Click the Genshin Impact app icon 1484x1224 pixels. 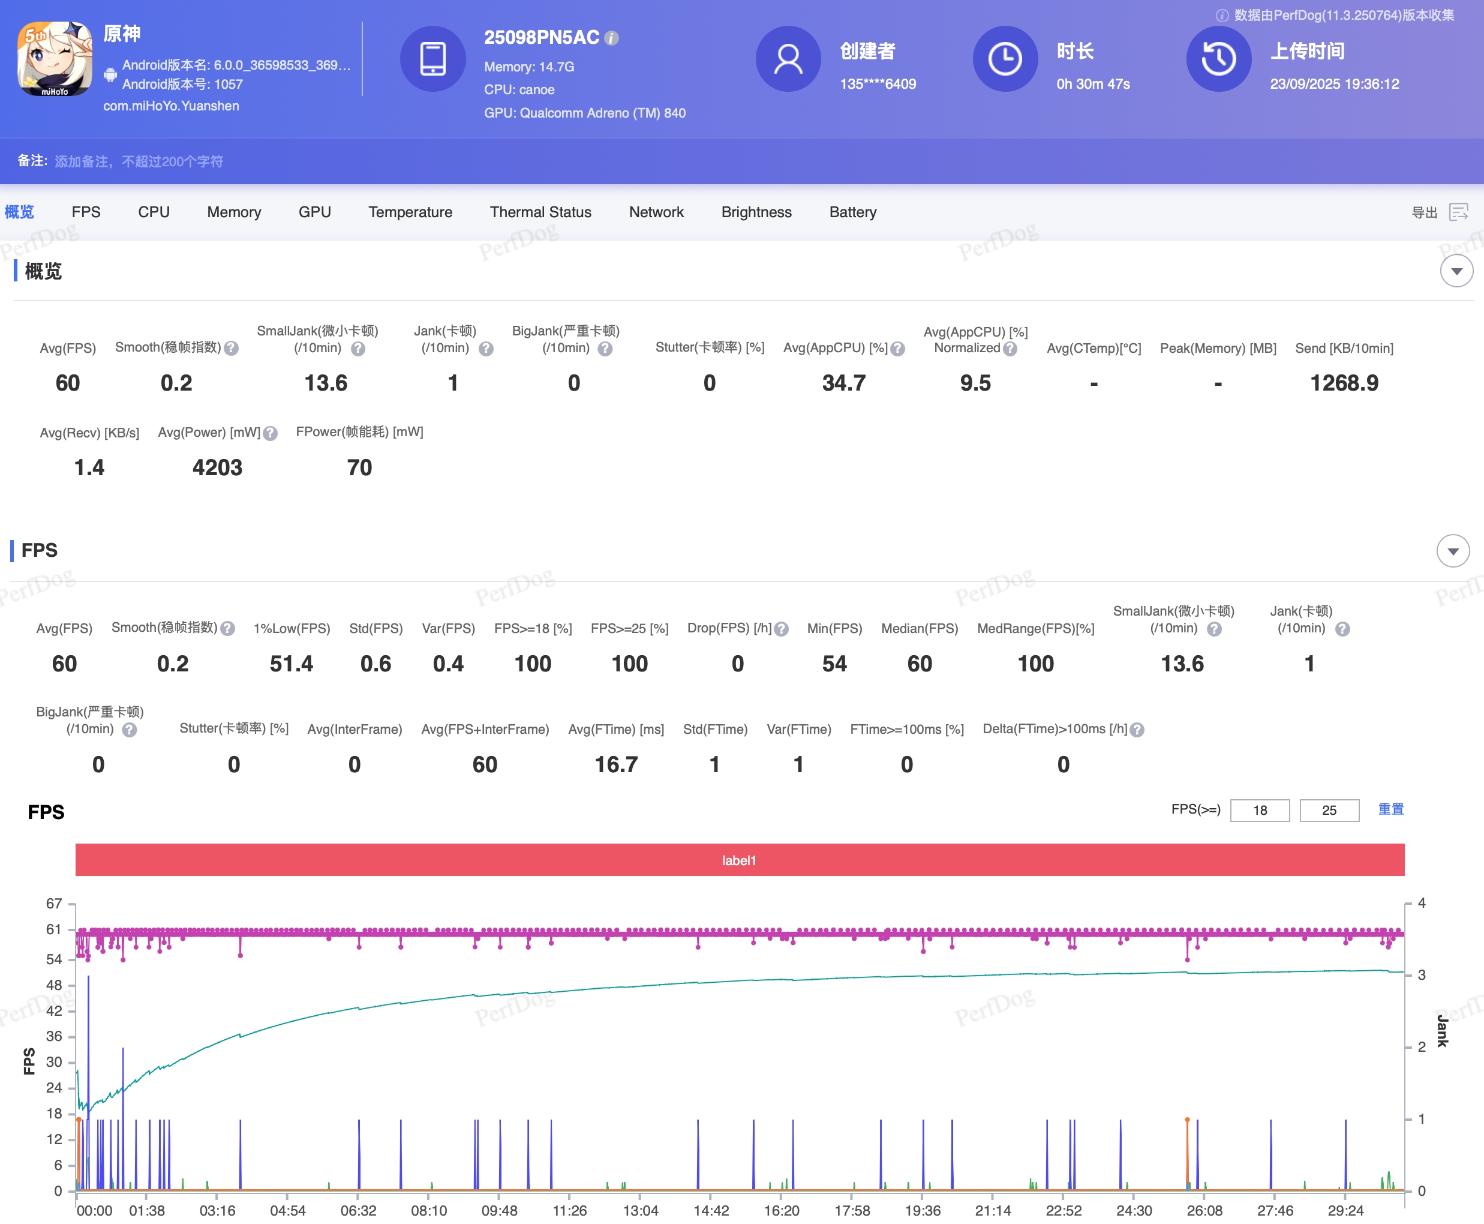point(55,59)
